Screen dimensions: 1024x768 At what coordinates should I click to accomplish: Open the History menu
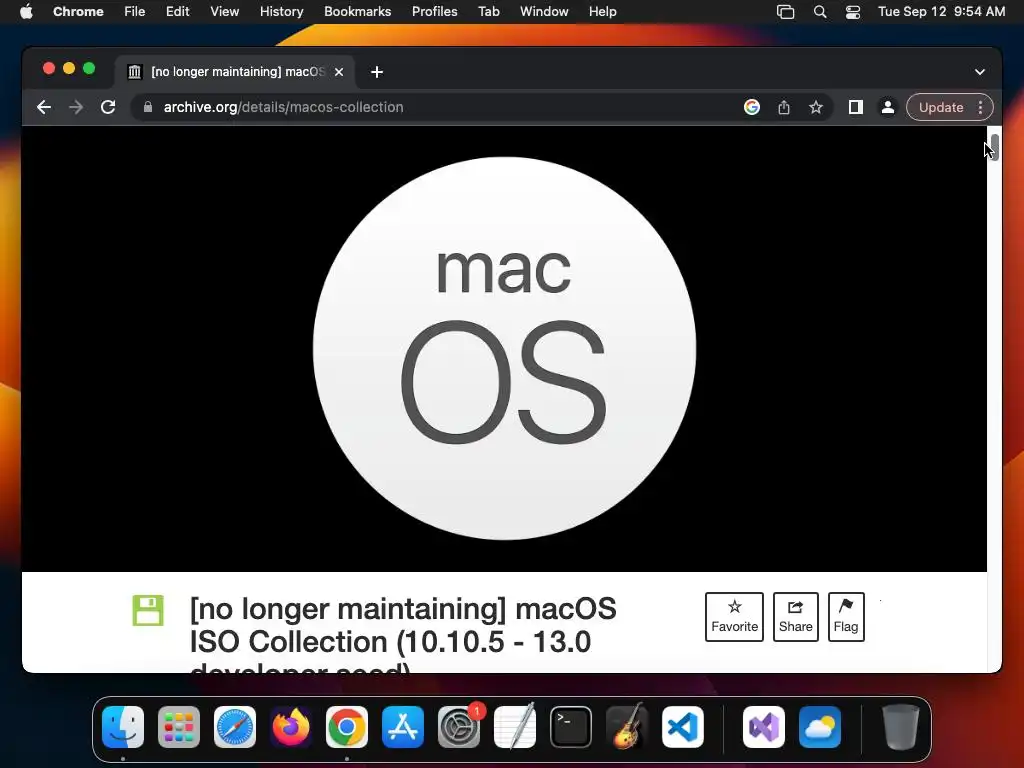pos(281,12)
